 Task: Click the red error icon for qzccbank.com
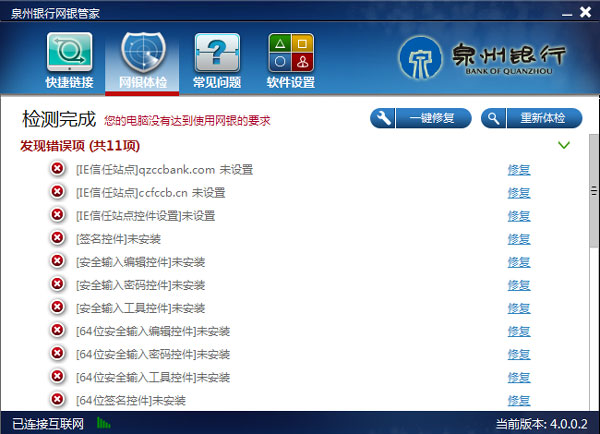[58, 169]
